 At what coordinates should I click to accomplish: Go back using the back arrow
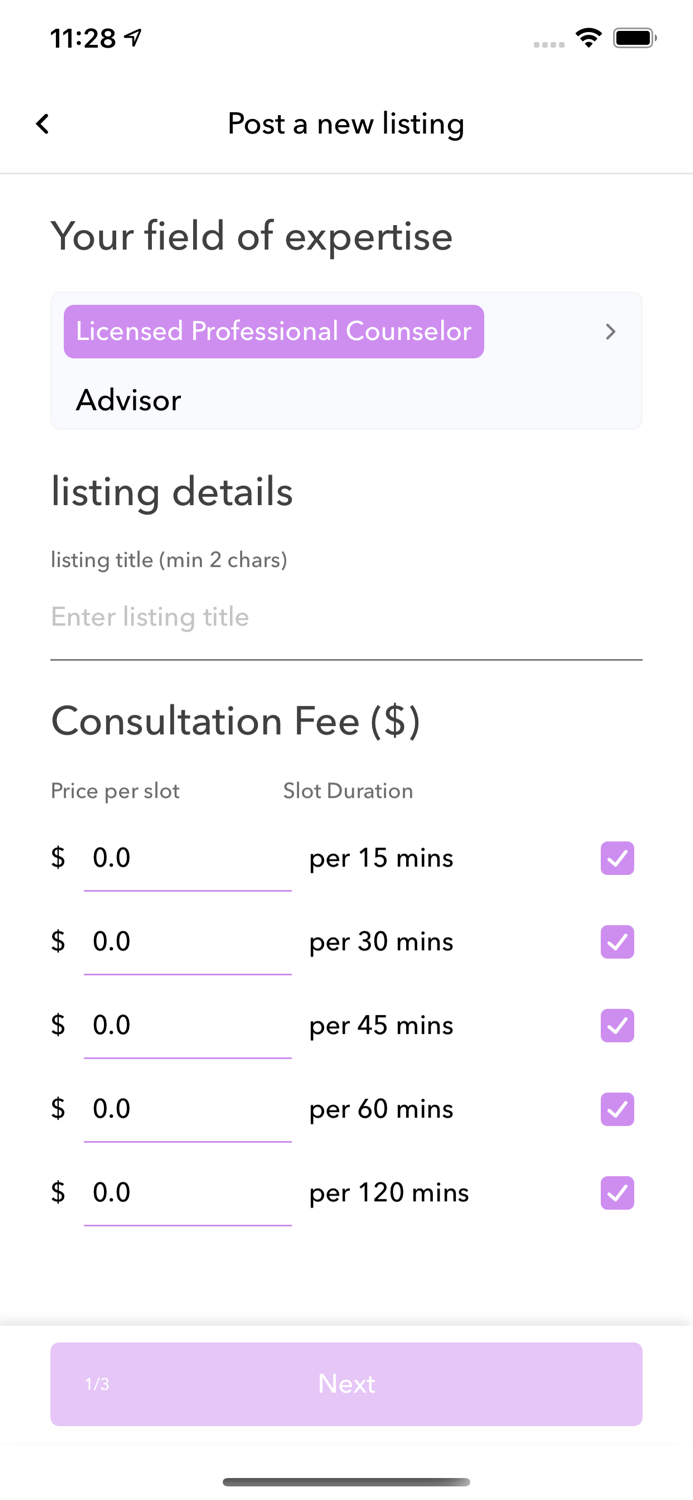pos(42,124)
